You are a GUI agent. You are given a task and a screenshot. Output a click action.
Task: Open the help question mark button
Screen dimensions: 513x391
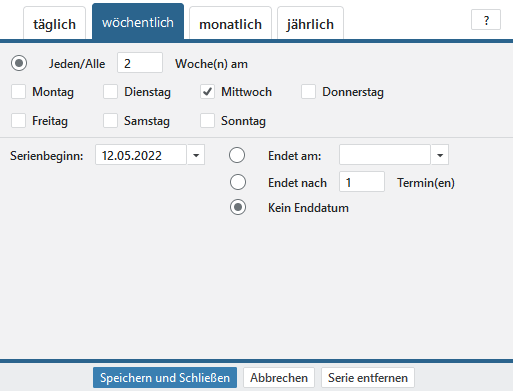[486, 20]
